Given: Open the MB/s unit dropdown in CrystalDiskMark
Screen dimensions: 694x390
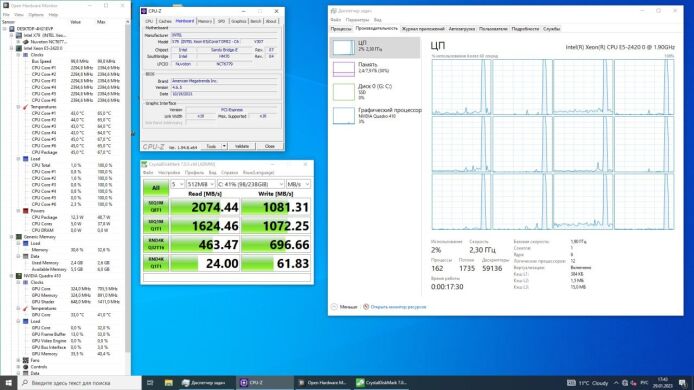Looking at the screenshot, I should point(298,184).
